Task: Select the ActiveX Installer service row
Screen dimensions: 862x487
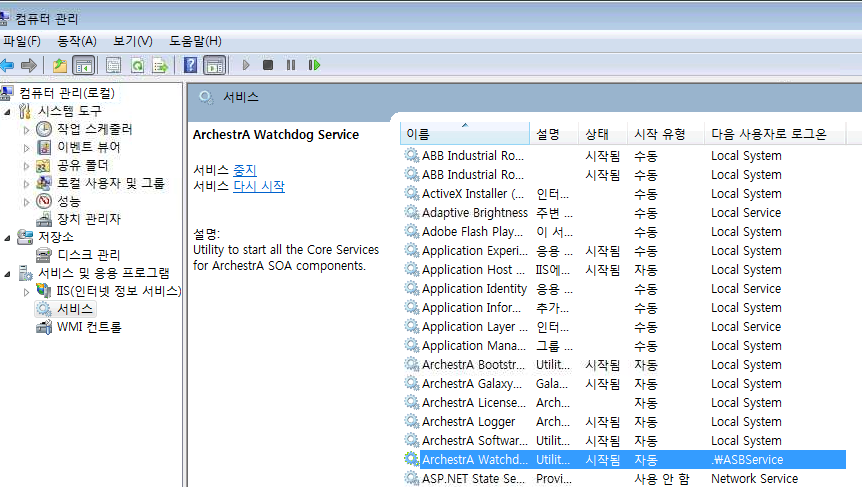Action: pyautogui.click(x=624, y=194)
